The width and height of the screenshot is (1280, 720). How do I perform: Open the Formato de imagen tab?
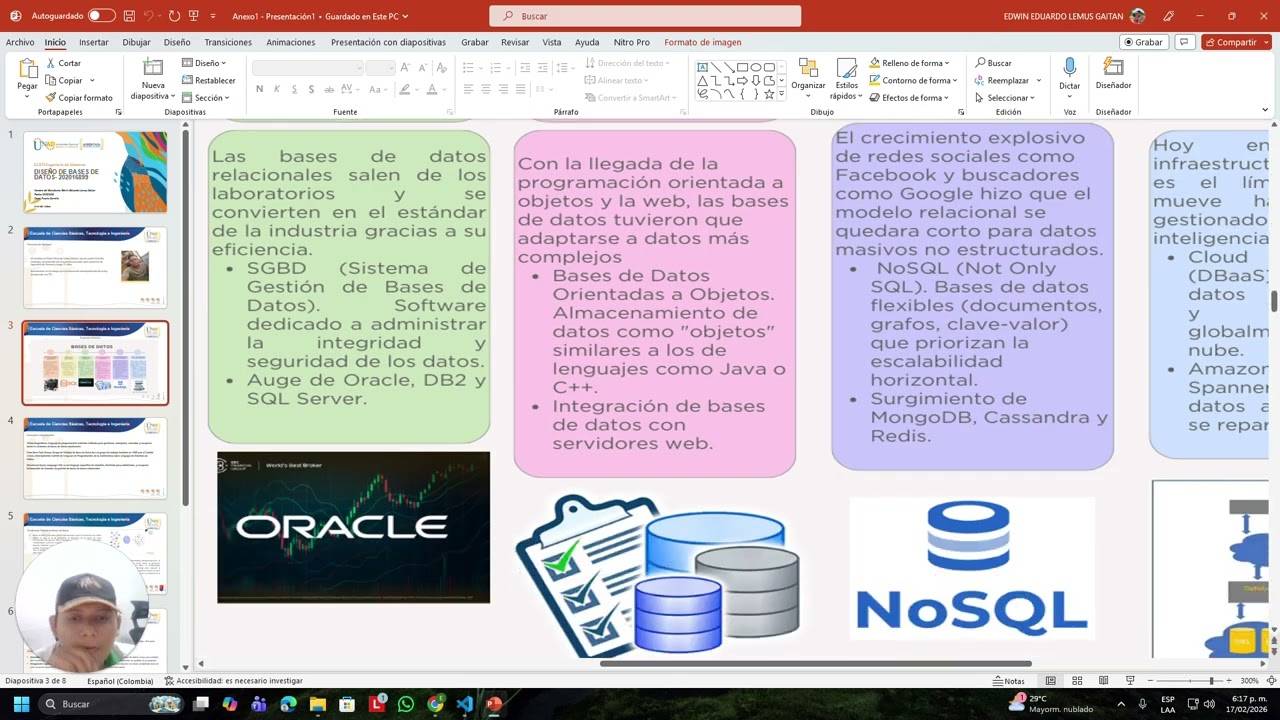pyautogui.click(x=703, y=42)
